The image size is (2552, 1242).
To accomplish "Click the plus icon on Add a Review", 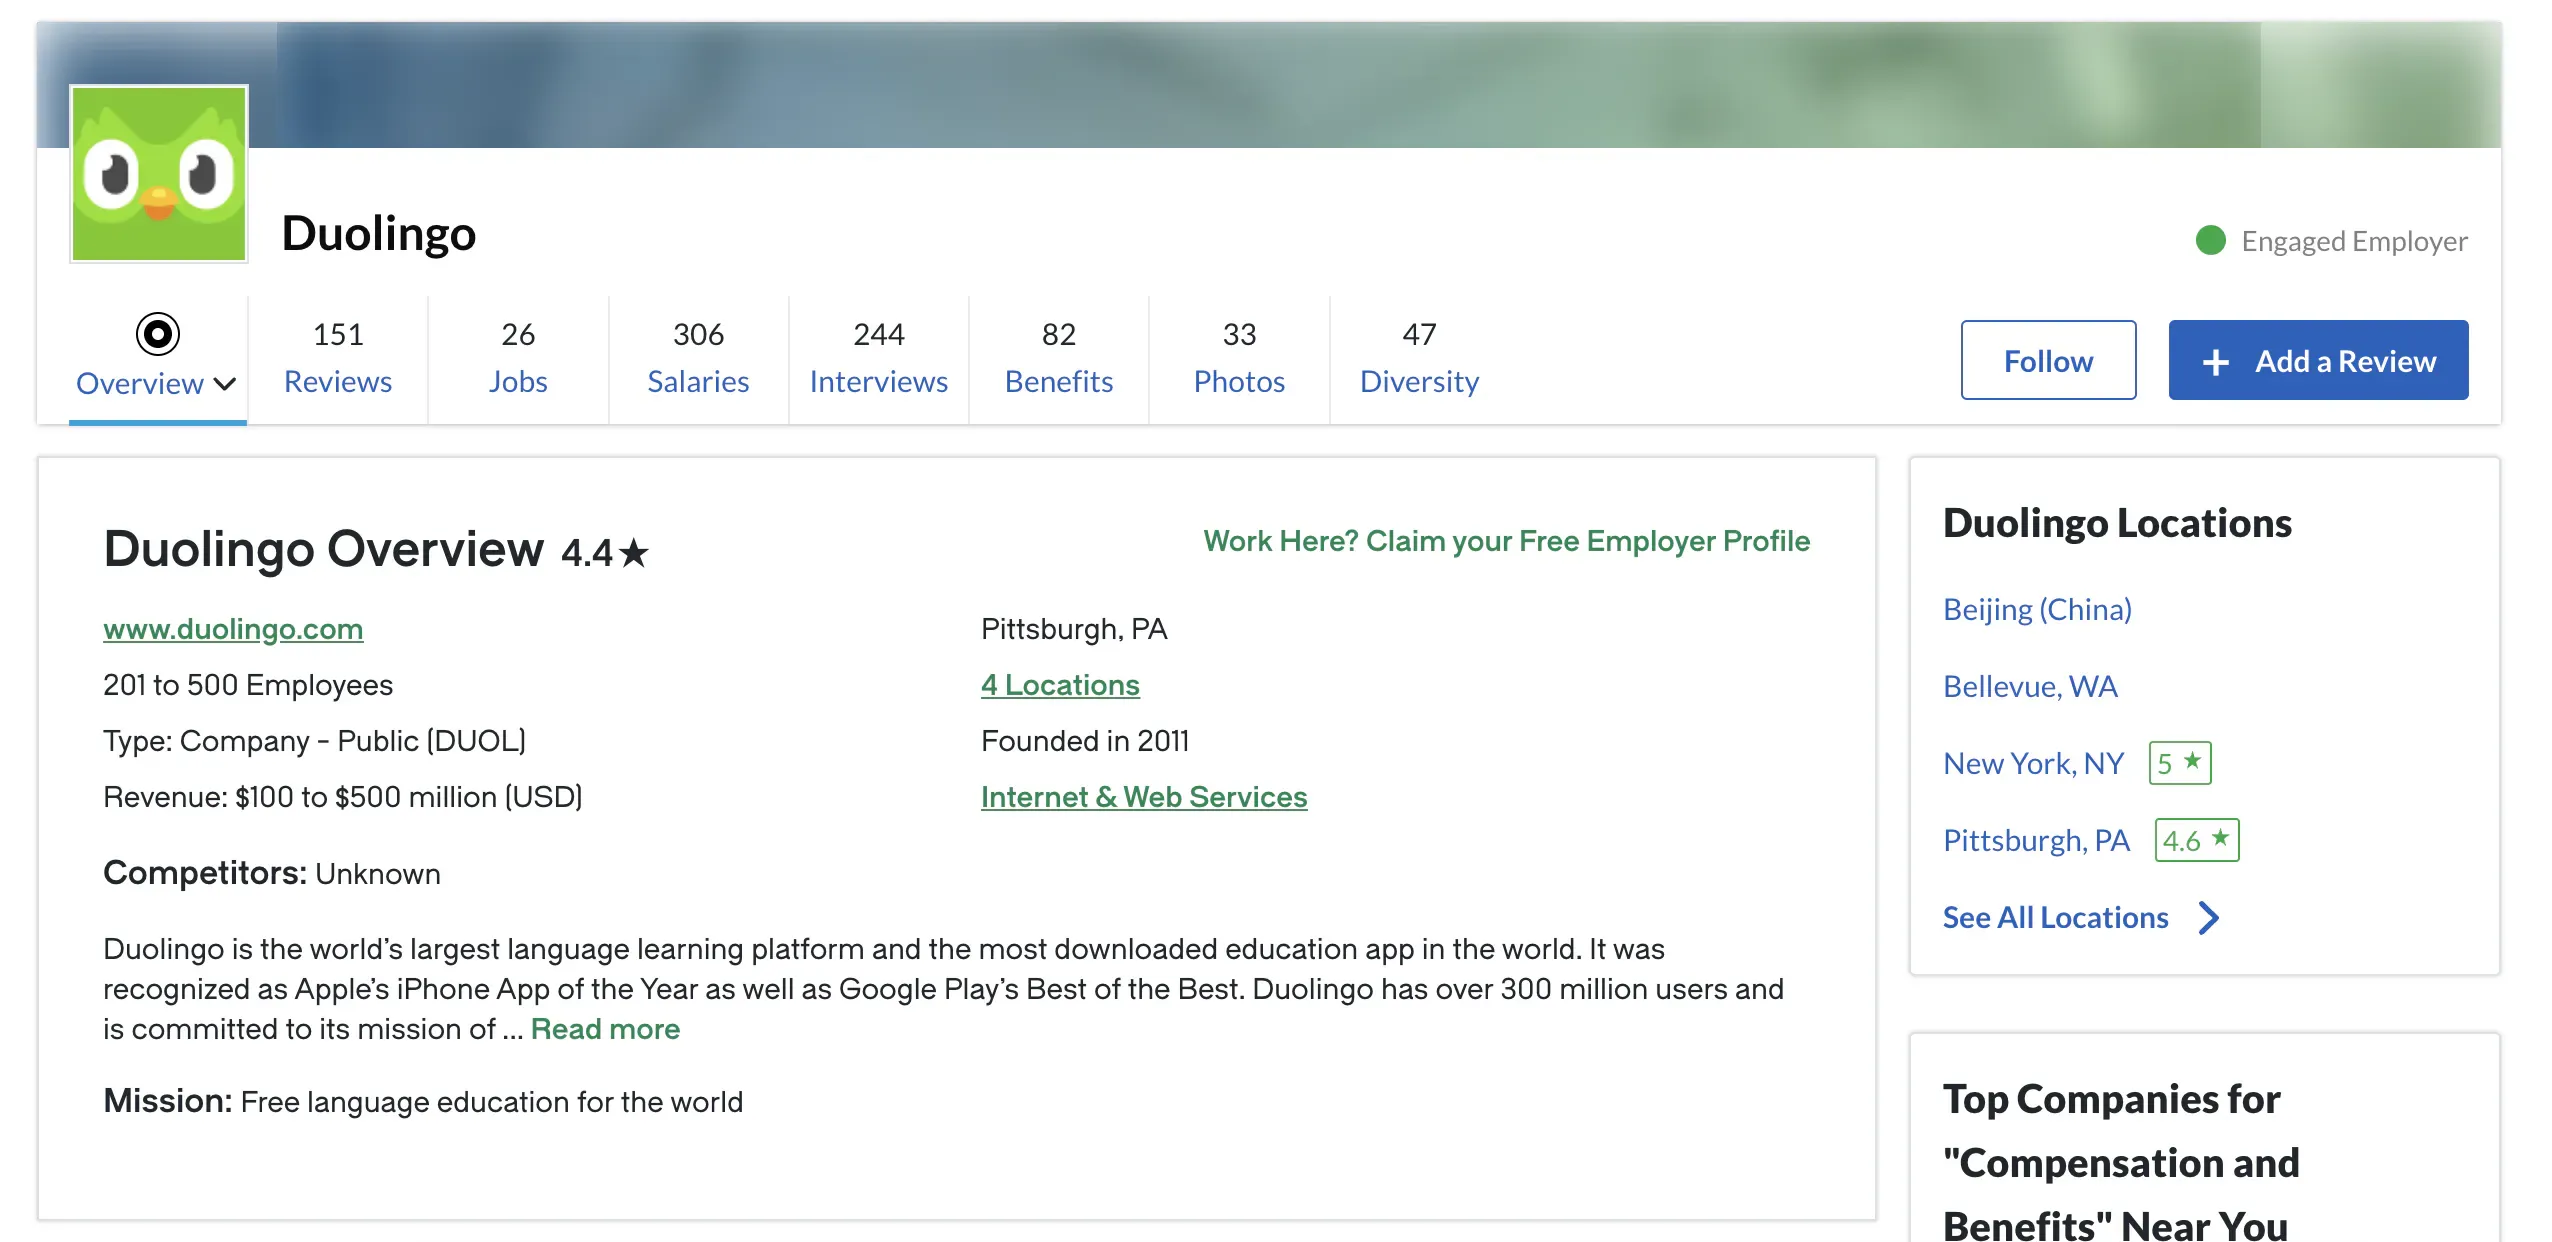I will coord(2216,362).
